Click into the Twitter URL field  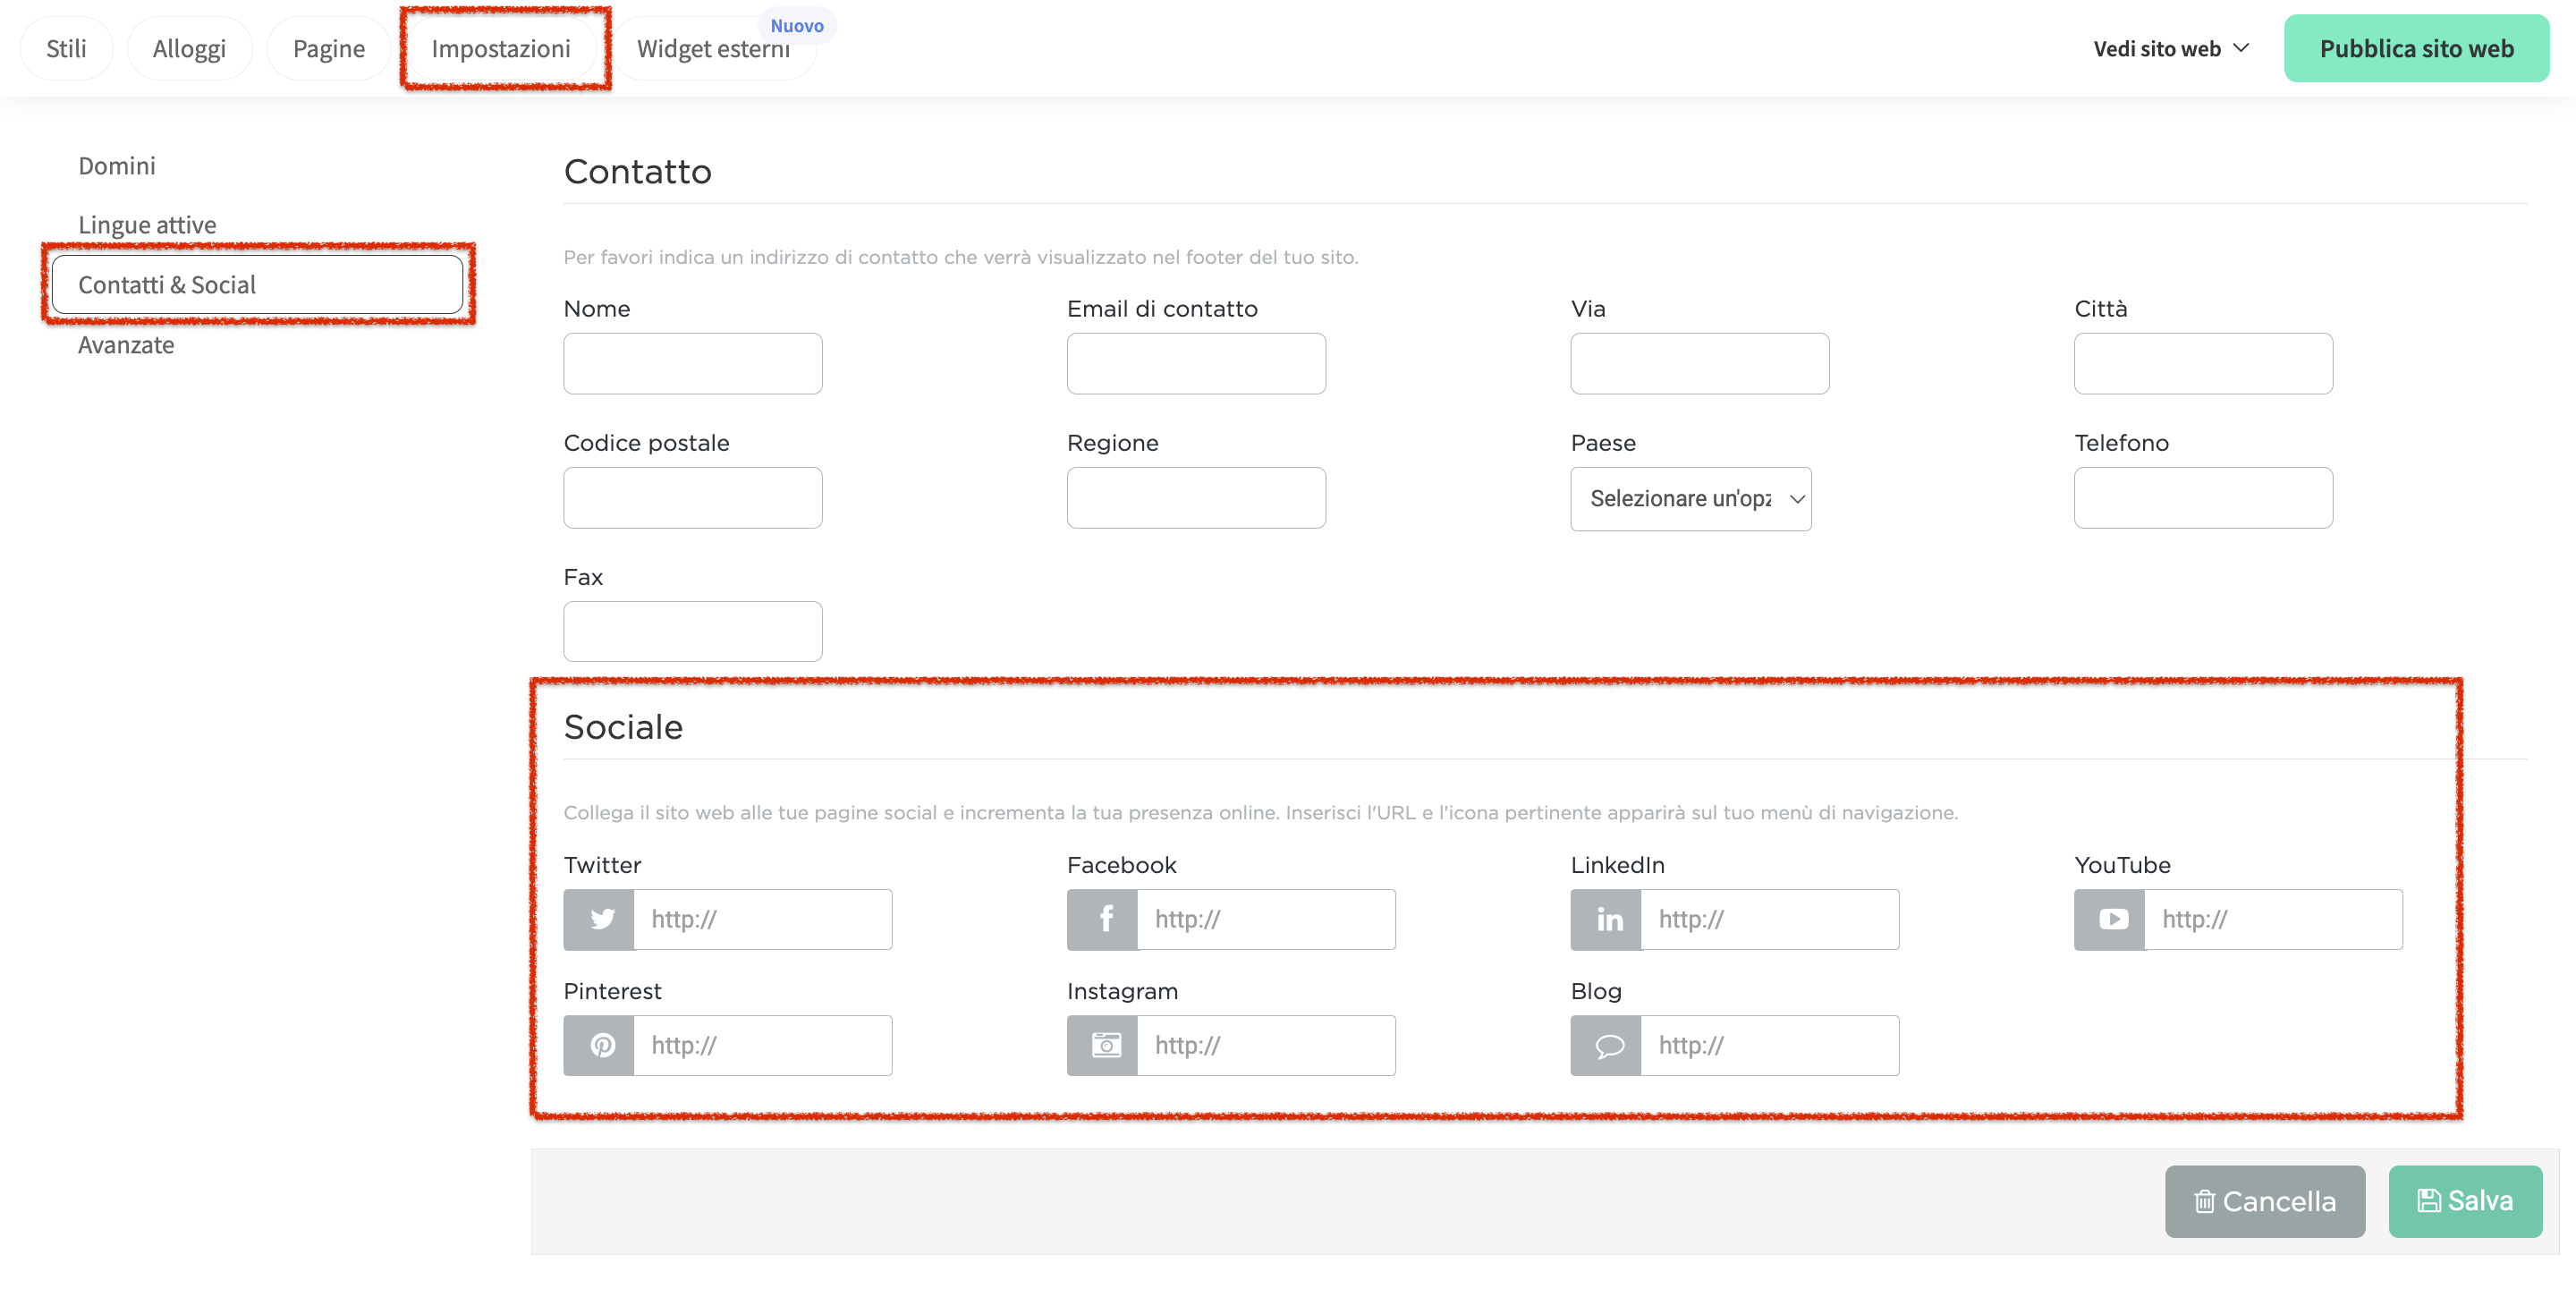762,919
